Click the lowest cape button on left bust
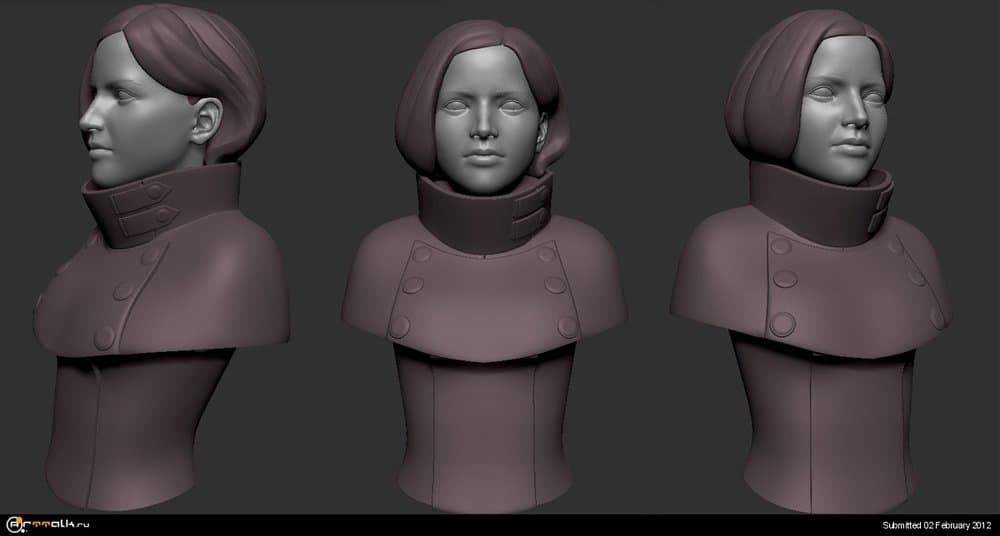The height and width of the screenshot is (536, 1000). (103, 335)
